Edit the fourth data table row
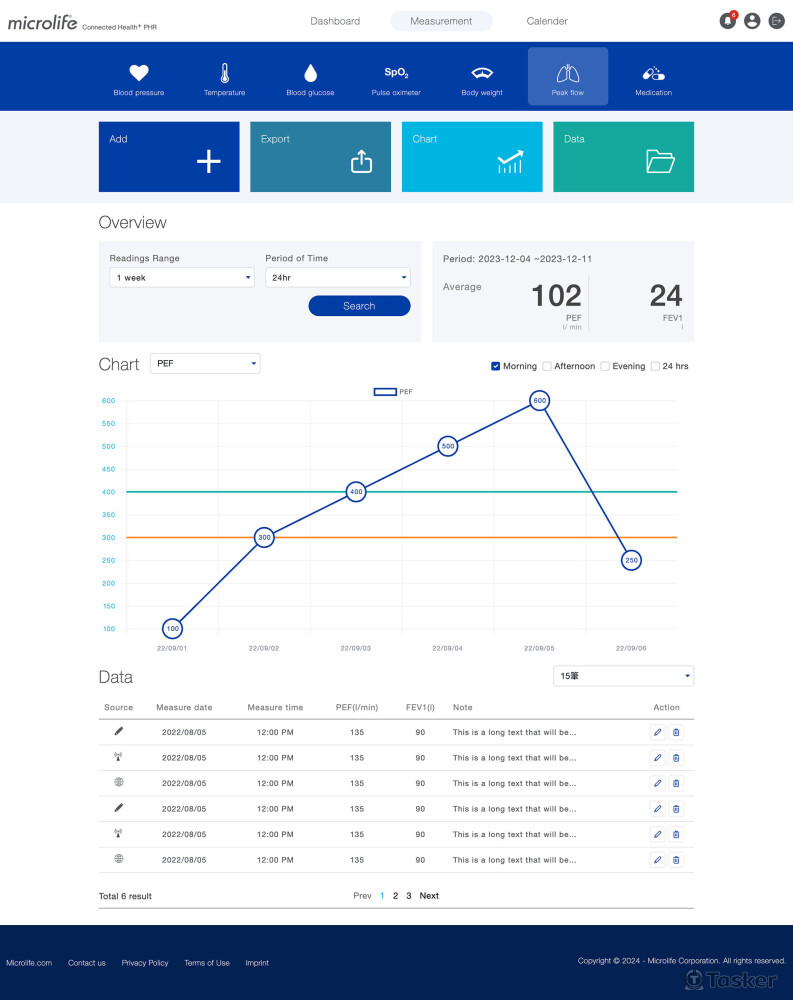 (x=658, y=809)
